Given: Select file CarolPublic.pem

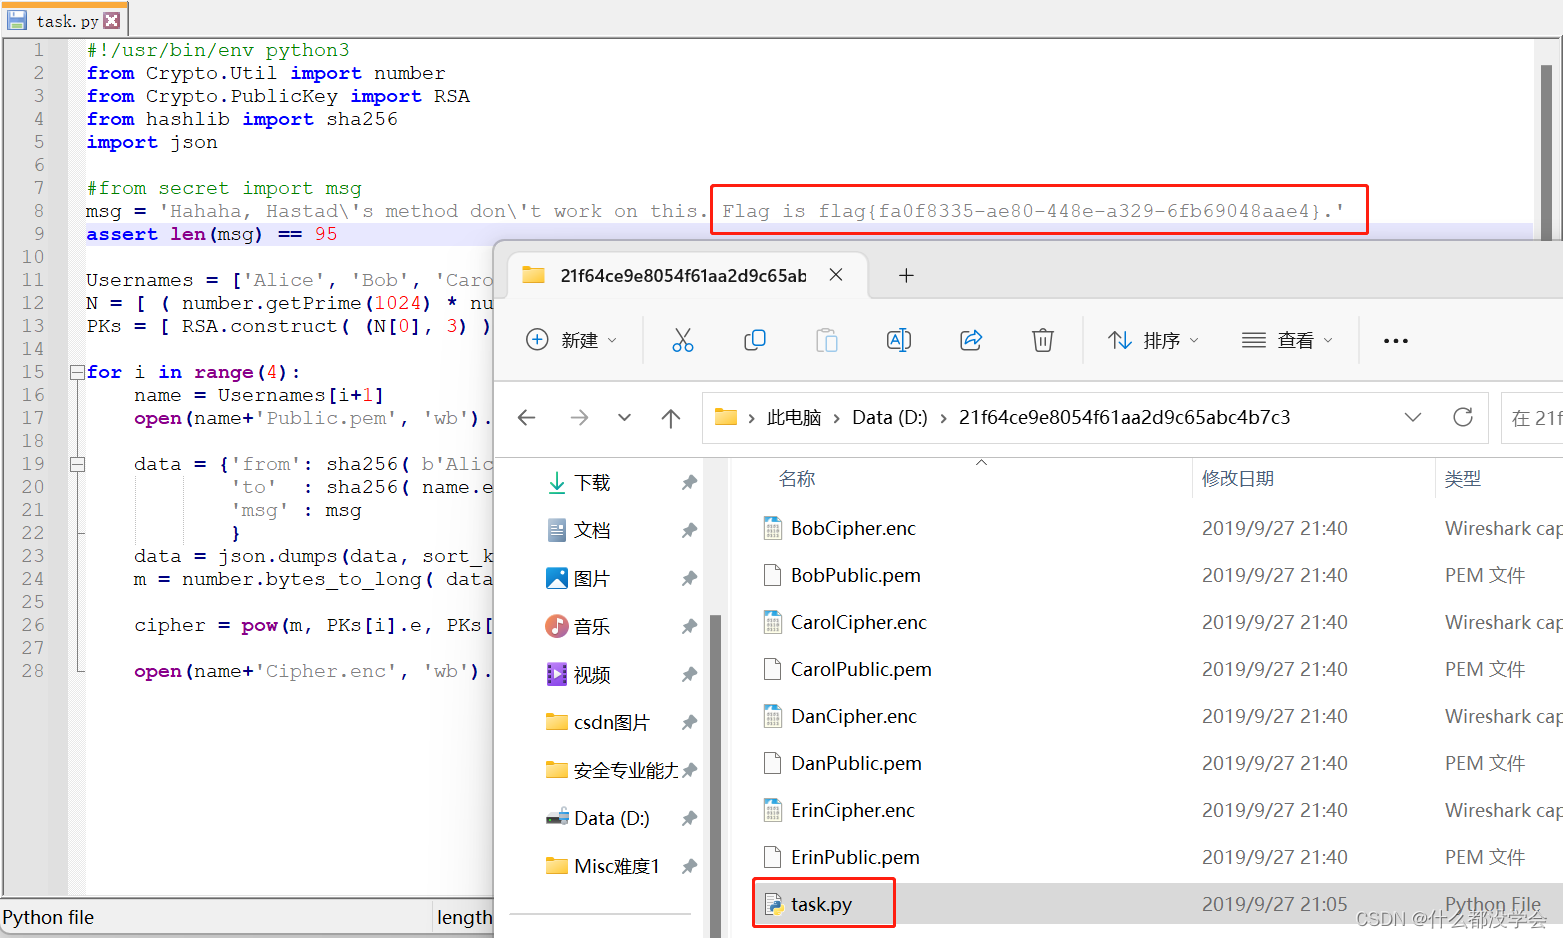Looking at the screenshot, I should [861, 669].
